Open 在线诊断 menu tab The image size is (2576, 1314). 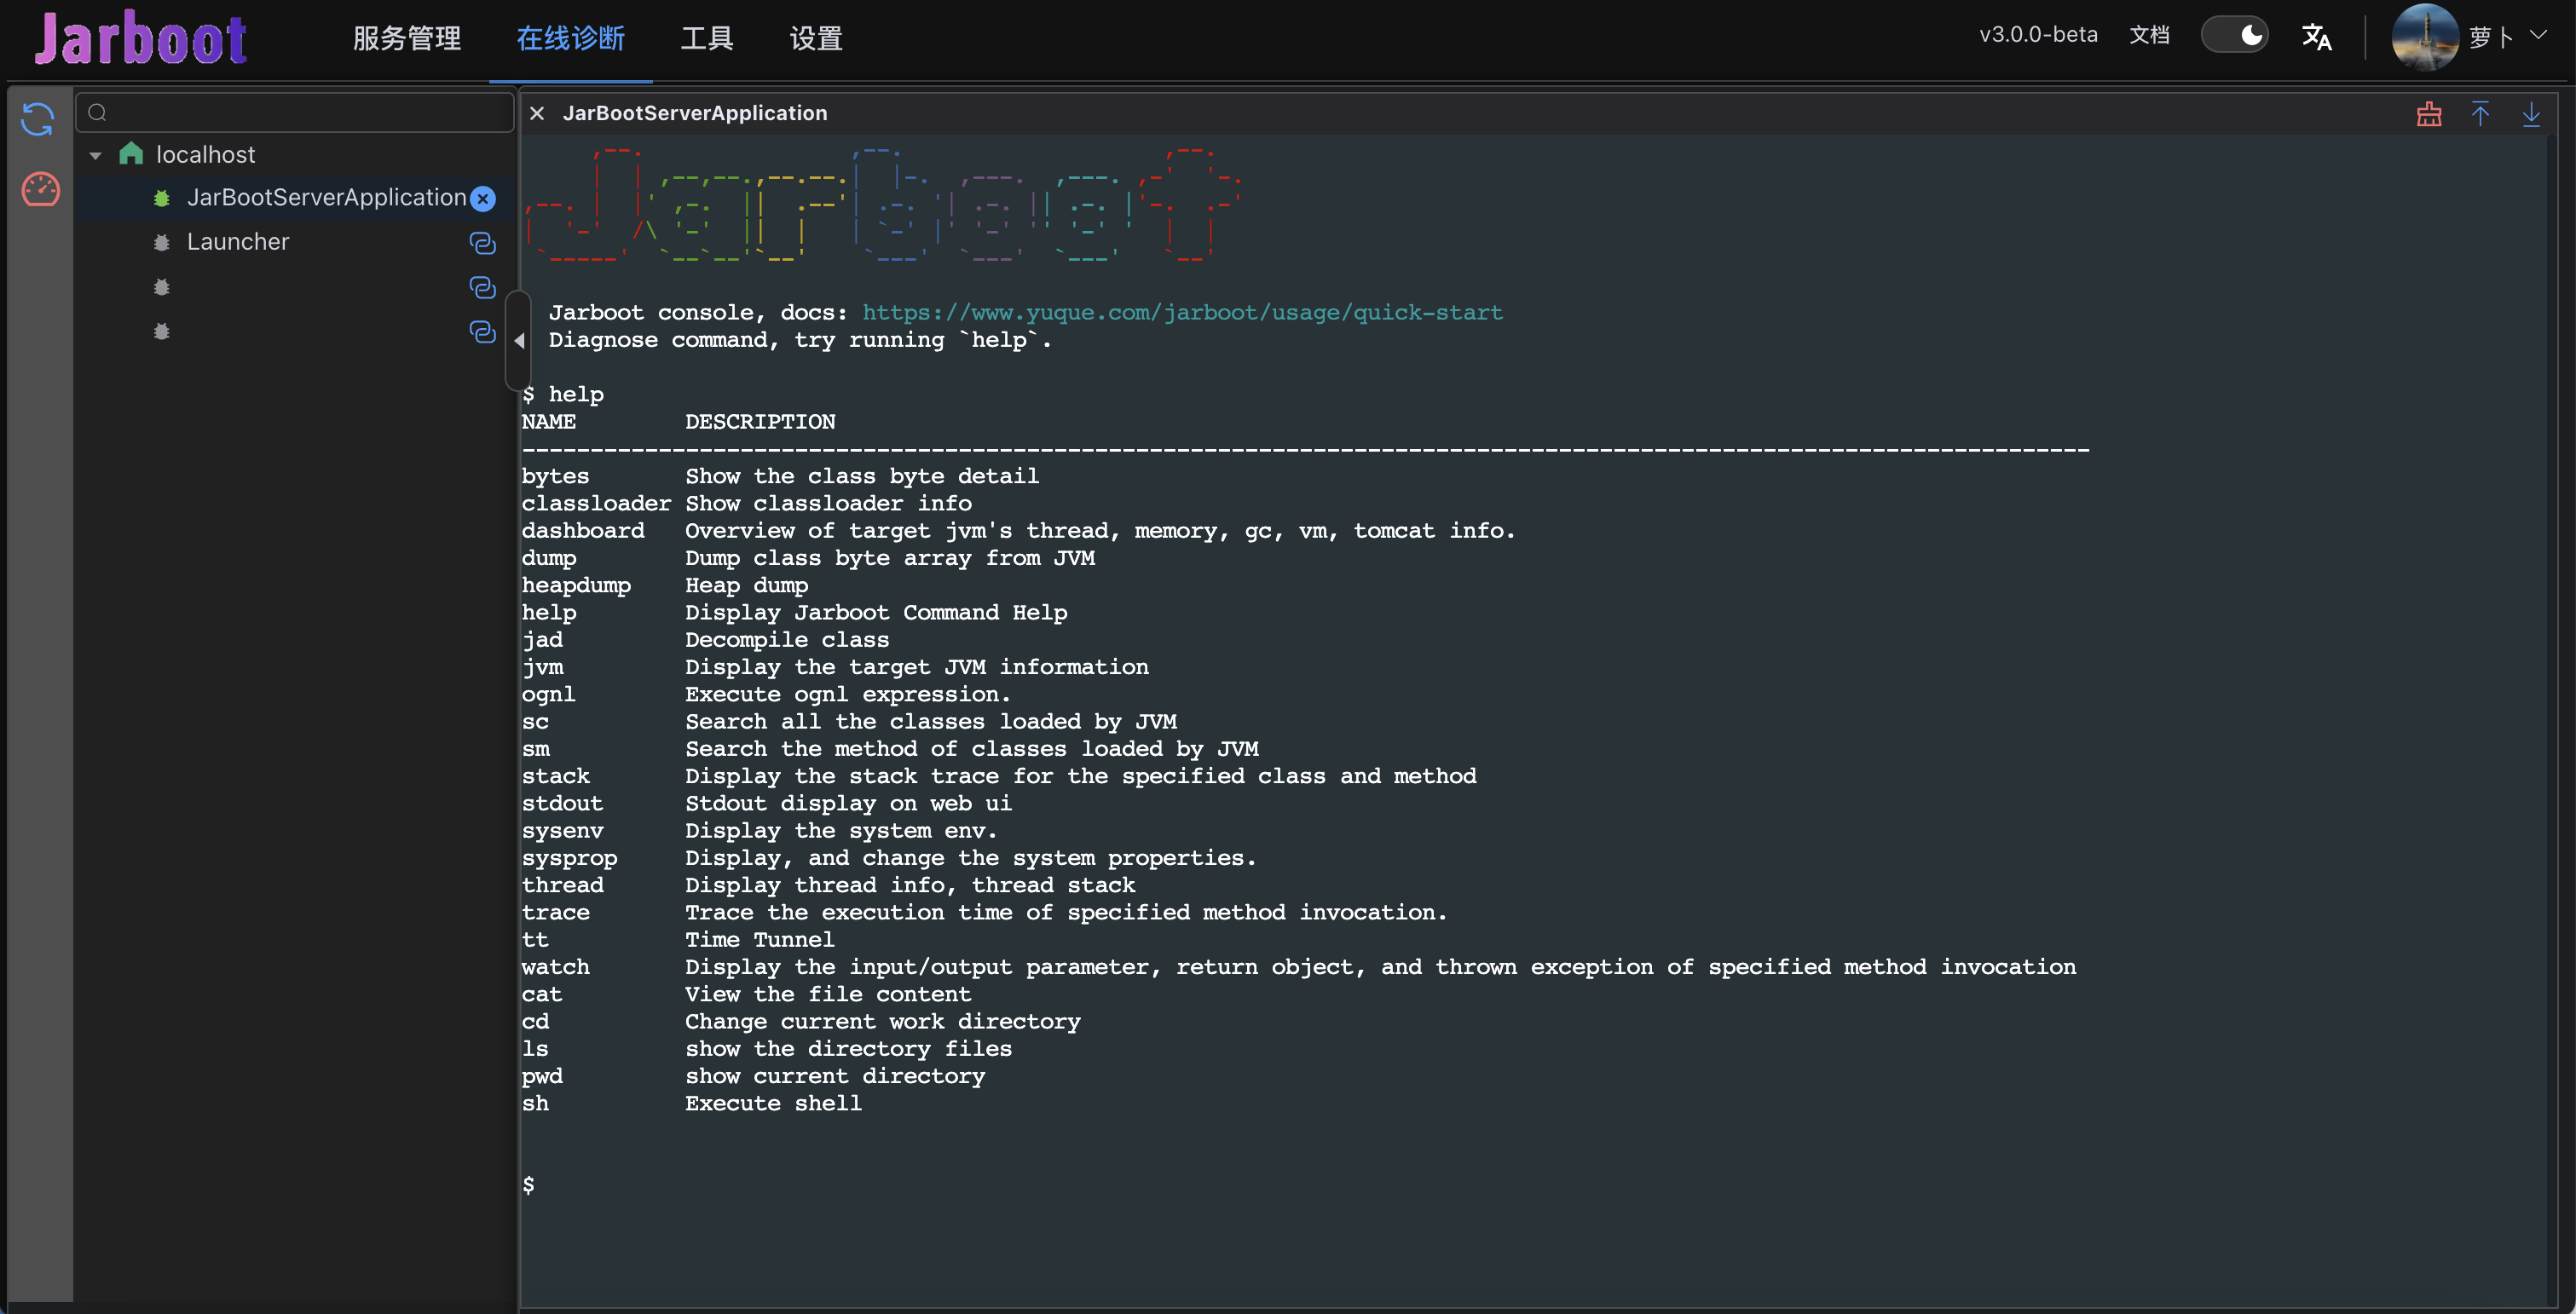571,38
